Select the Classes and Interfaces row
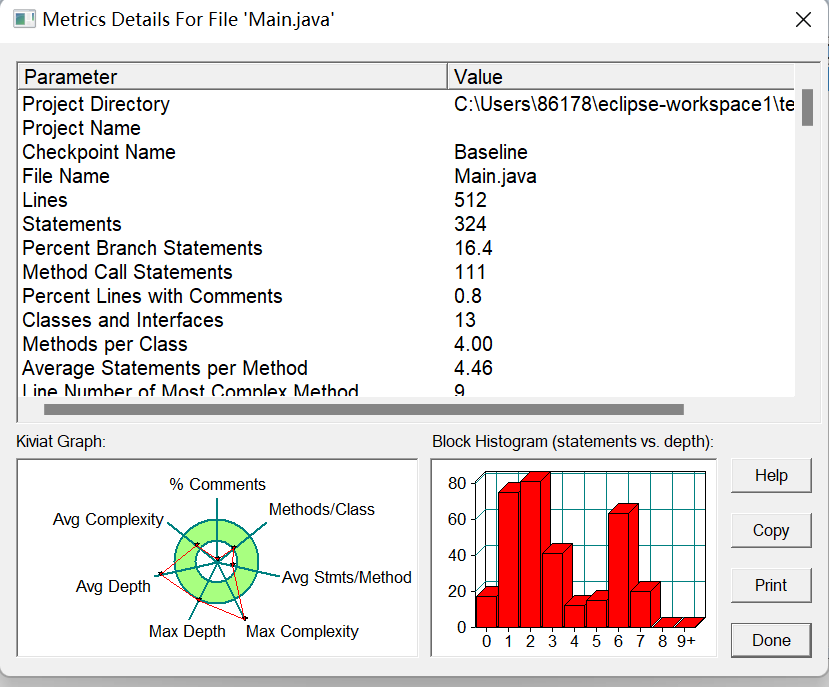Viewport: 829px width, 687px height. click(x=407, y=320)
